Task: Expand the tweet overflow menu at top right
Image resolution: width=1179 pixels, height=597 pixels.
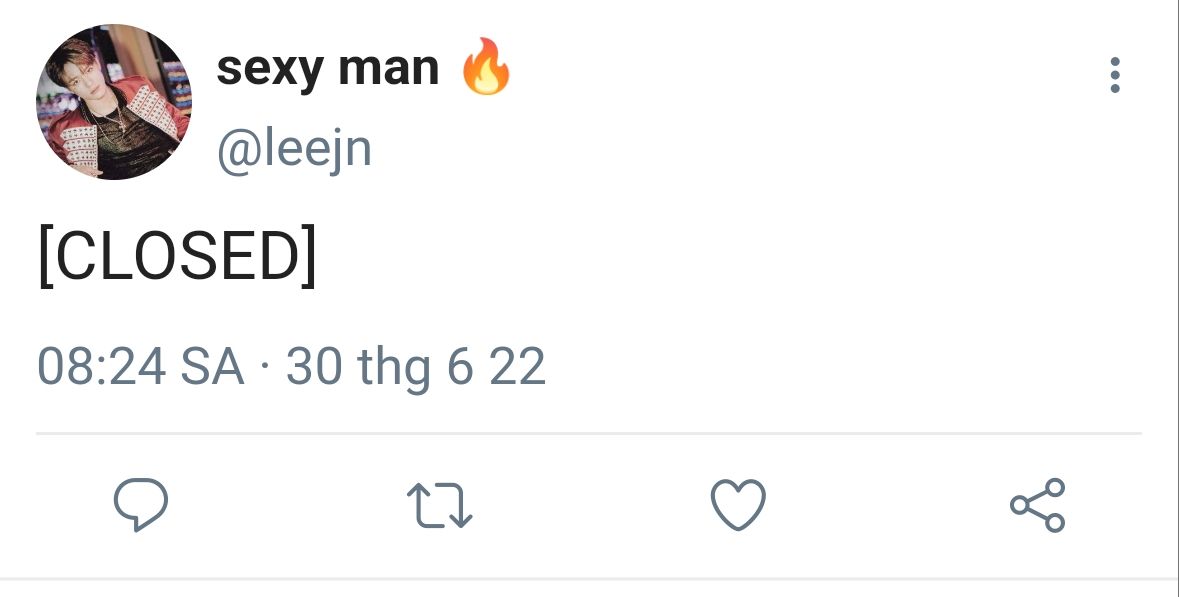Action: tap(1114, 74)
